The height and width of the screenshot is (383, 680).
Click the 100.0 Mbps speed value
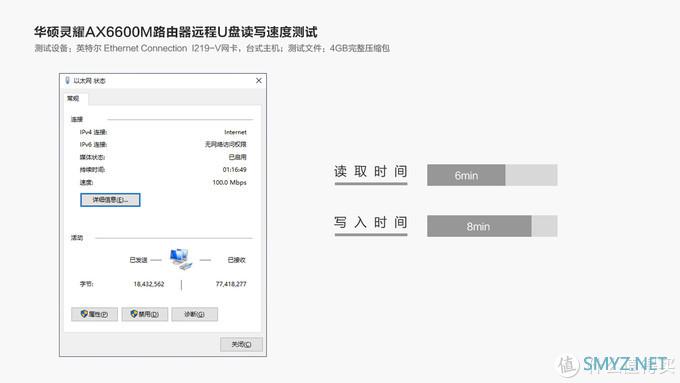pyautogui.click(x=229, y=183)
